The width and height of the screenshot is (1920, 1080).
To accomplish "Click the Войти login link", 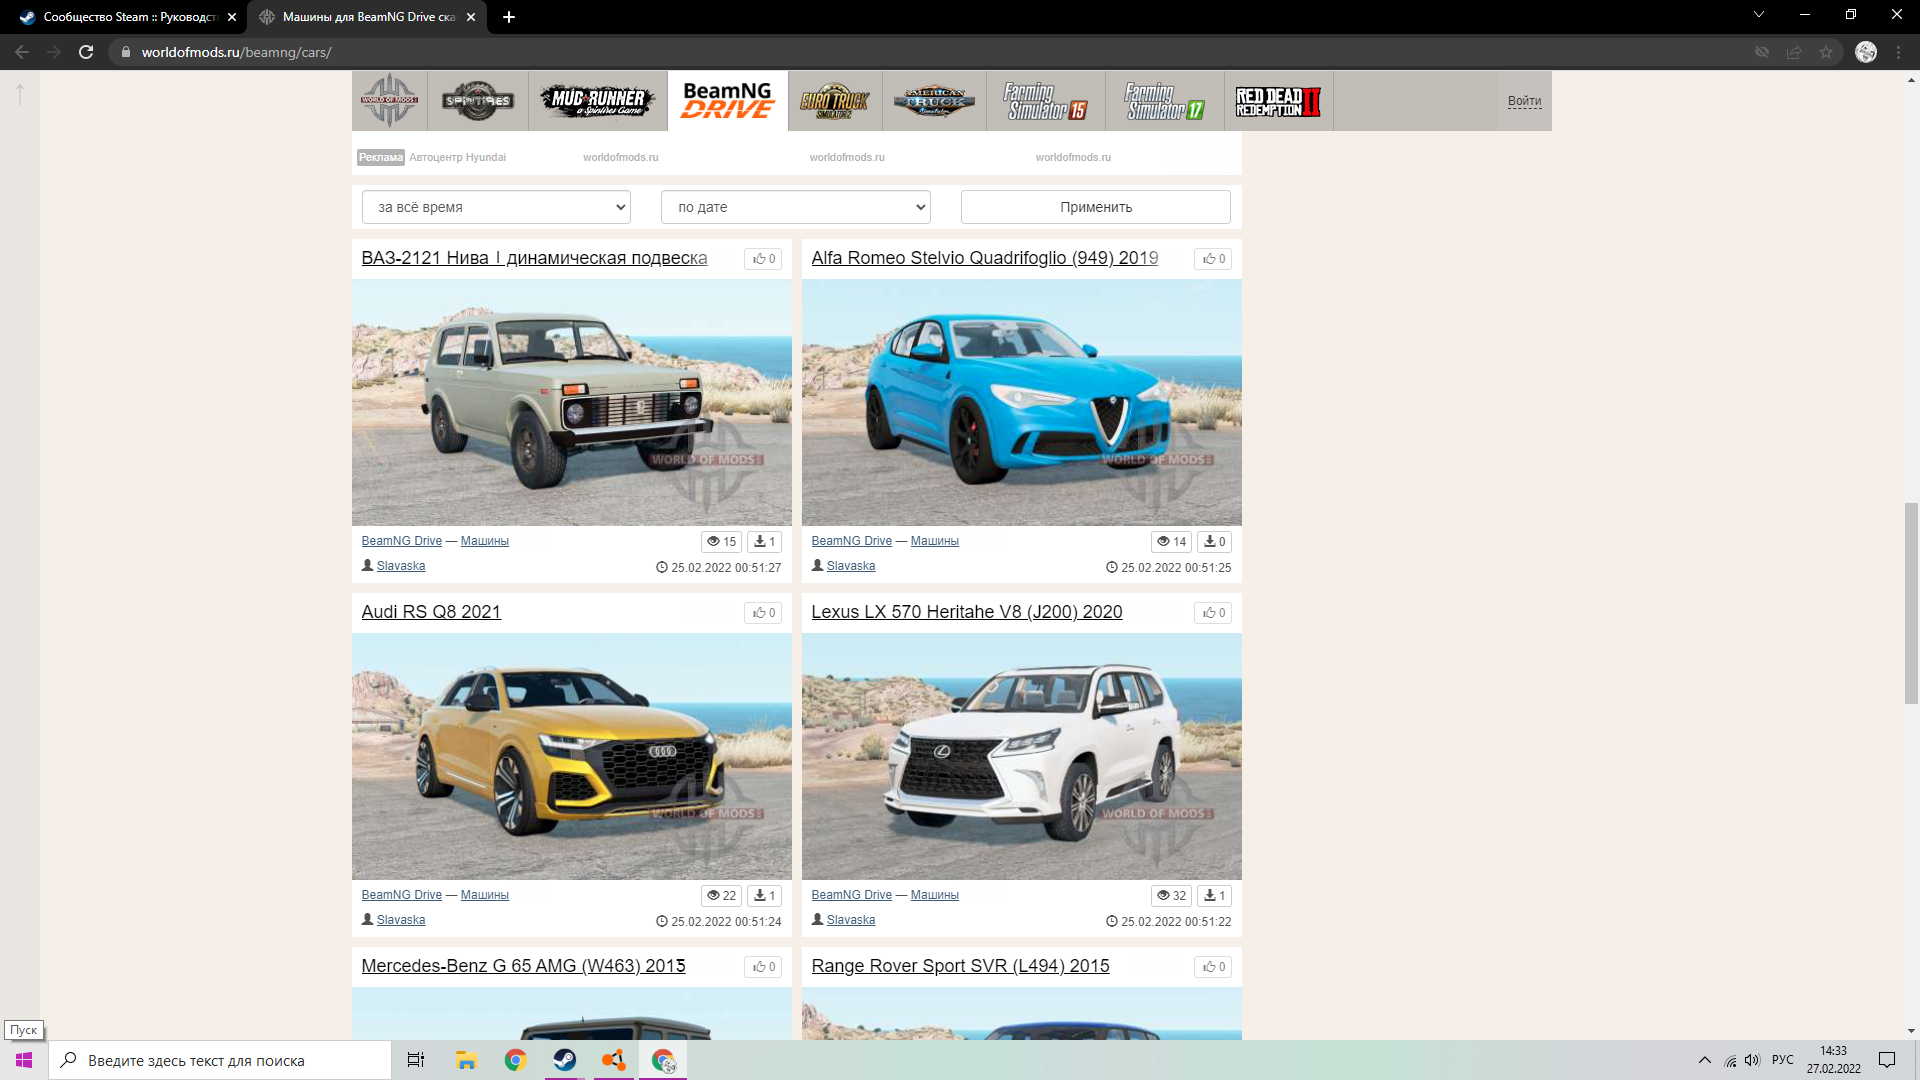I will click(1524, 101).
